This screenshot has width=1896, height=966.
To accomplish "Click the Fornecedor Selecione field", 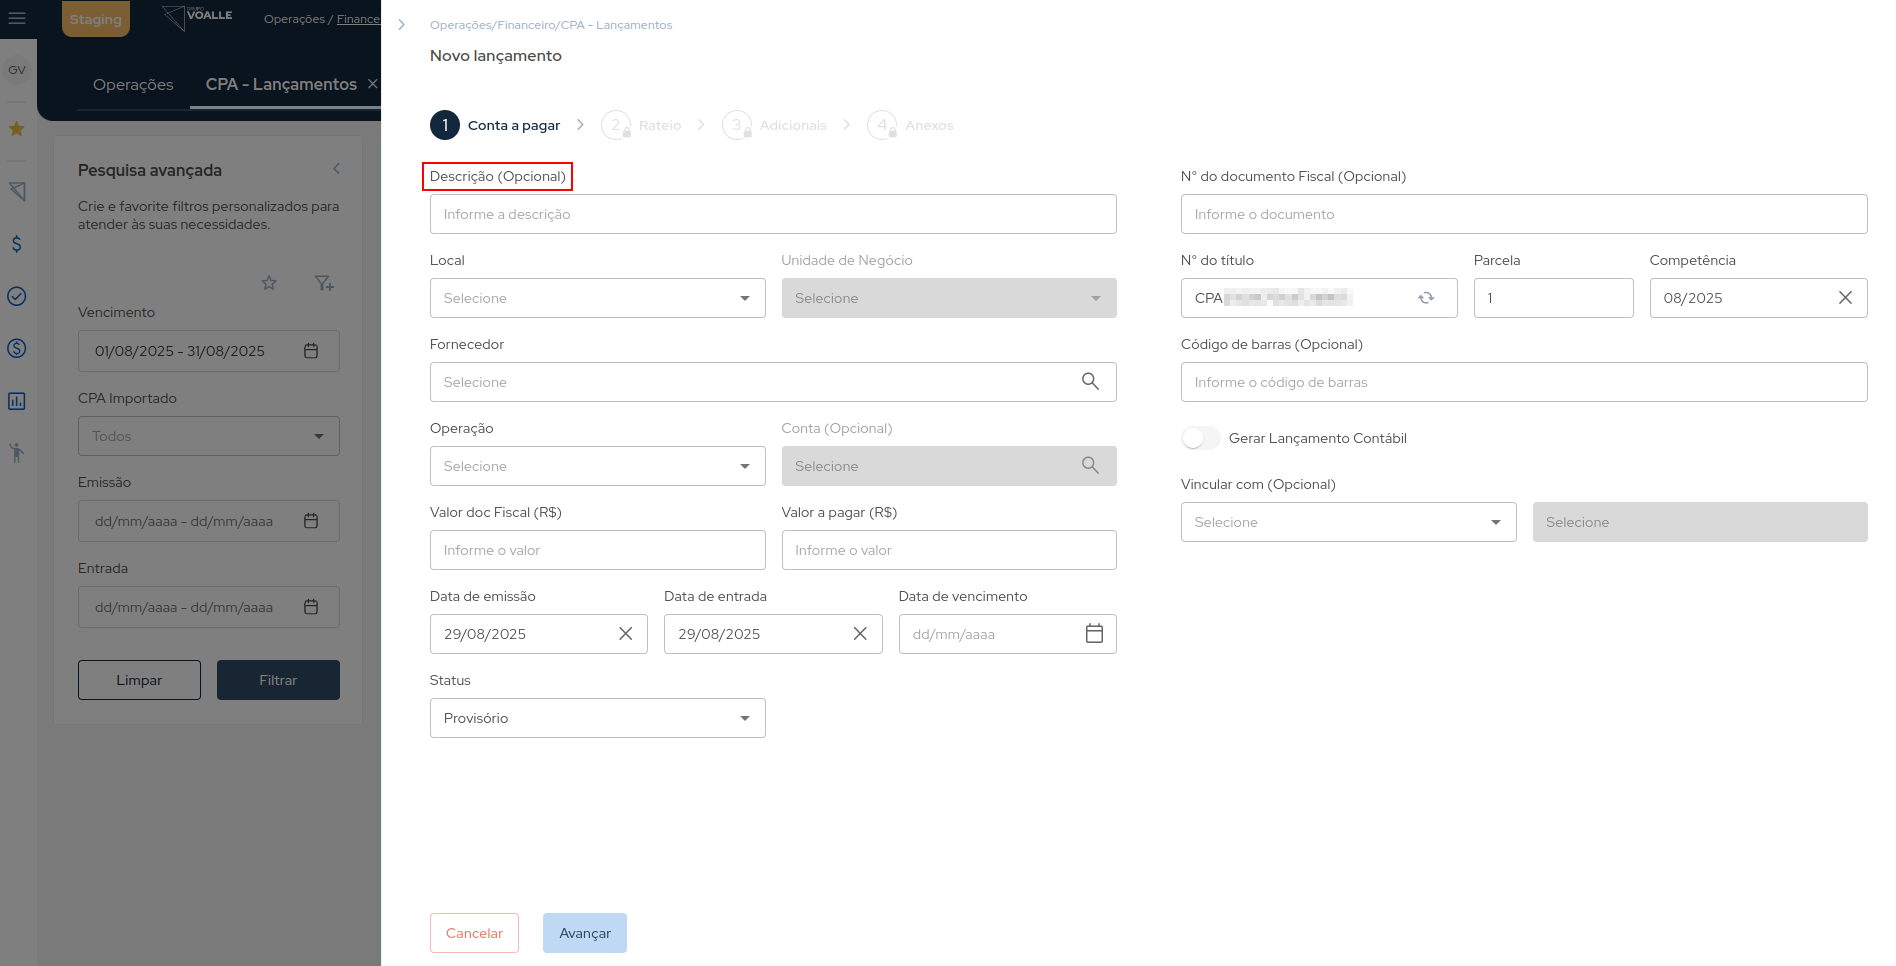I will (x=773, y=382).
